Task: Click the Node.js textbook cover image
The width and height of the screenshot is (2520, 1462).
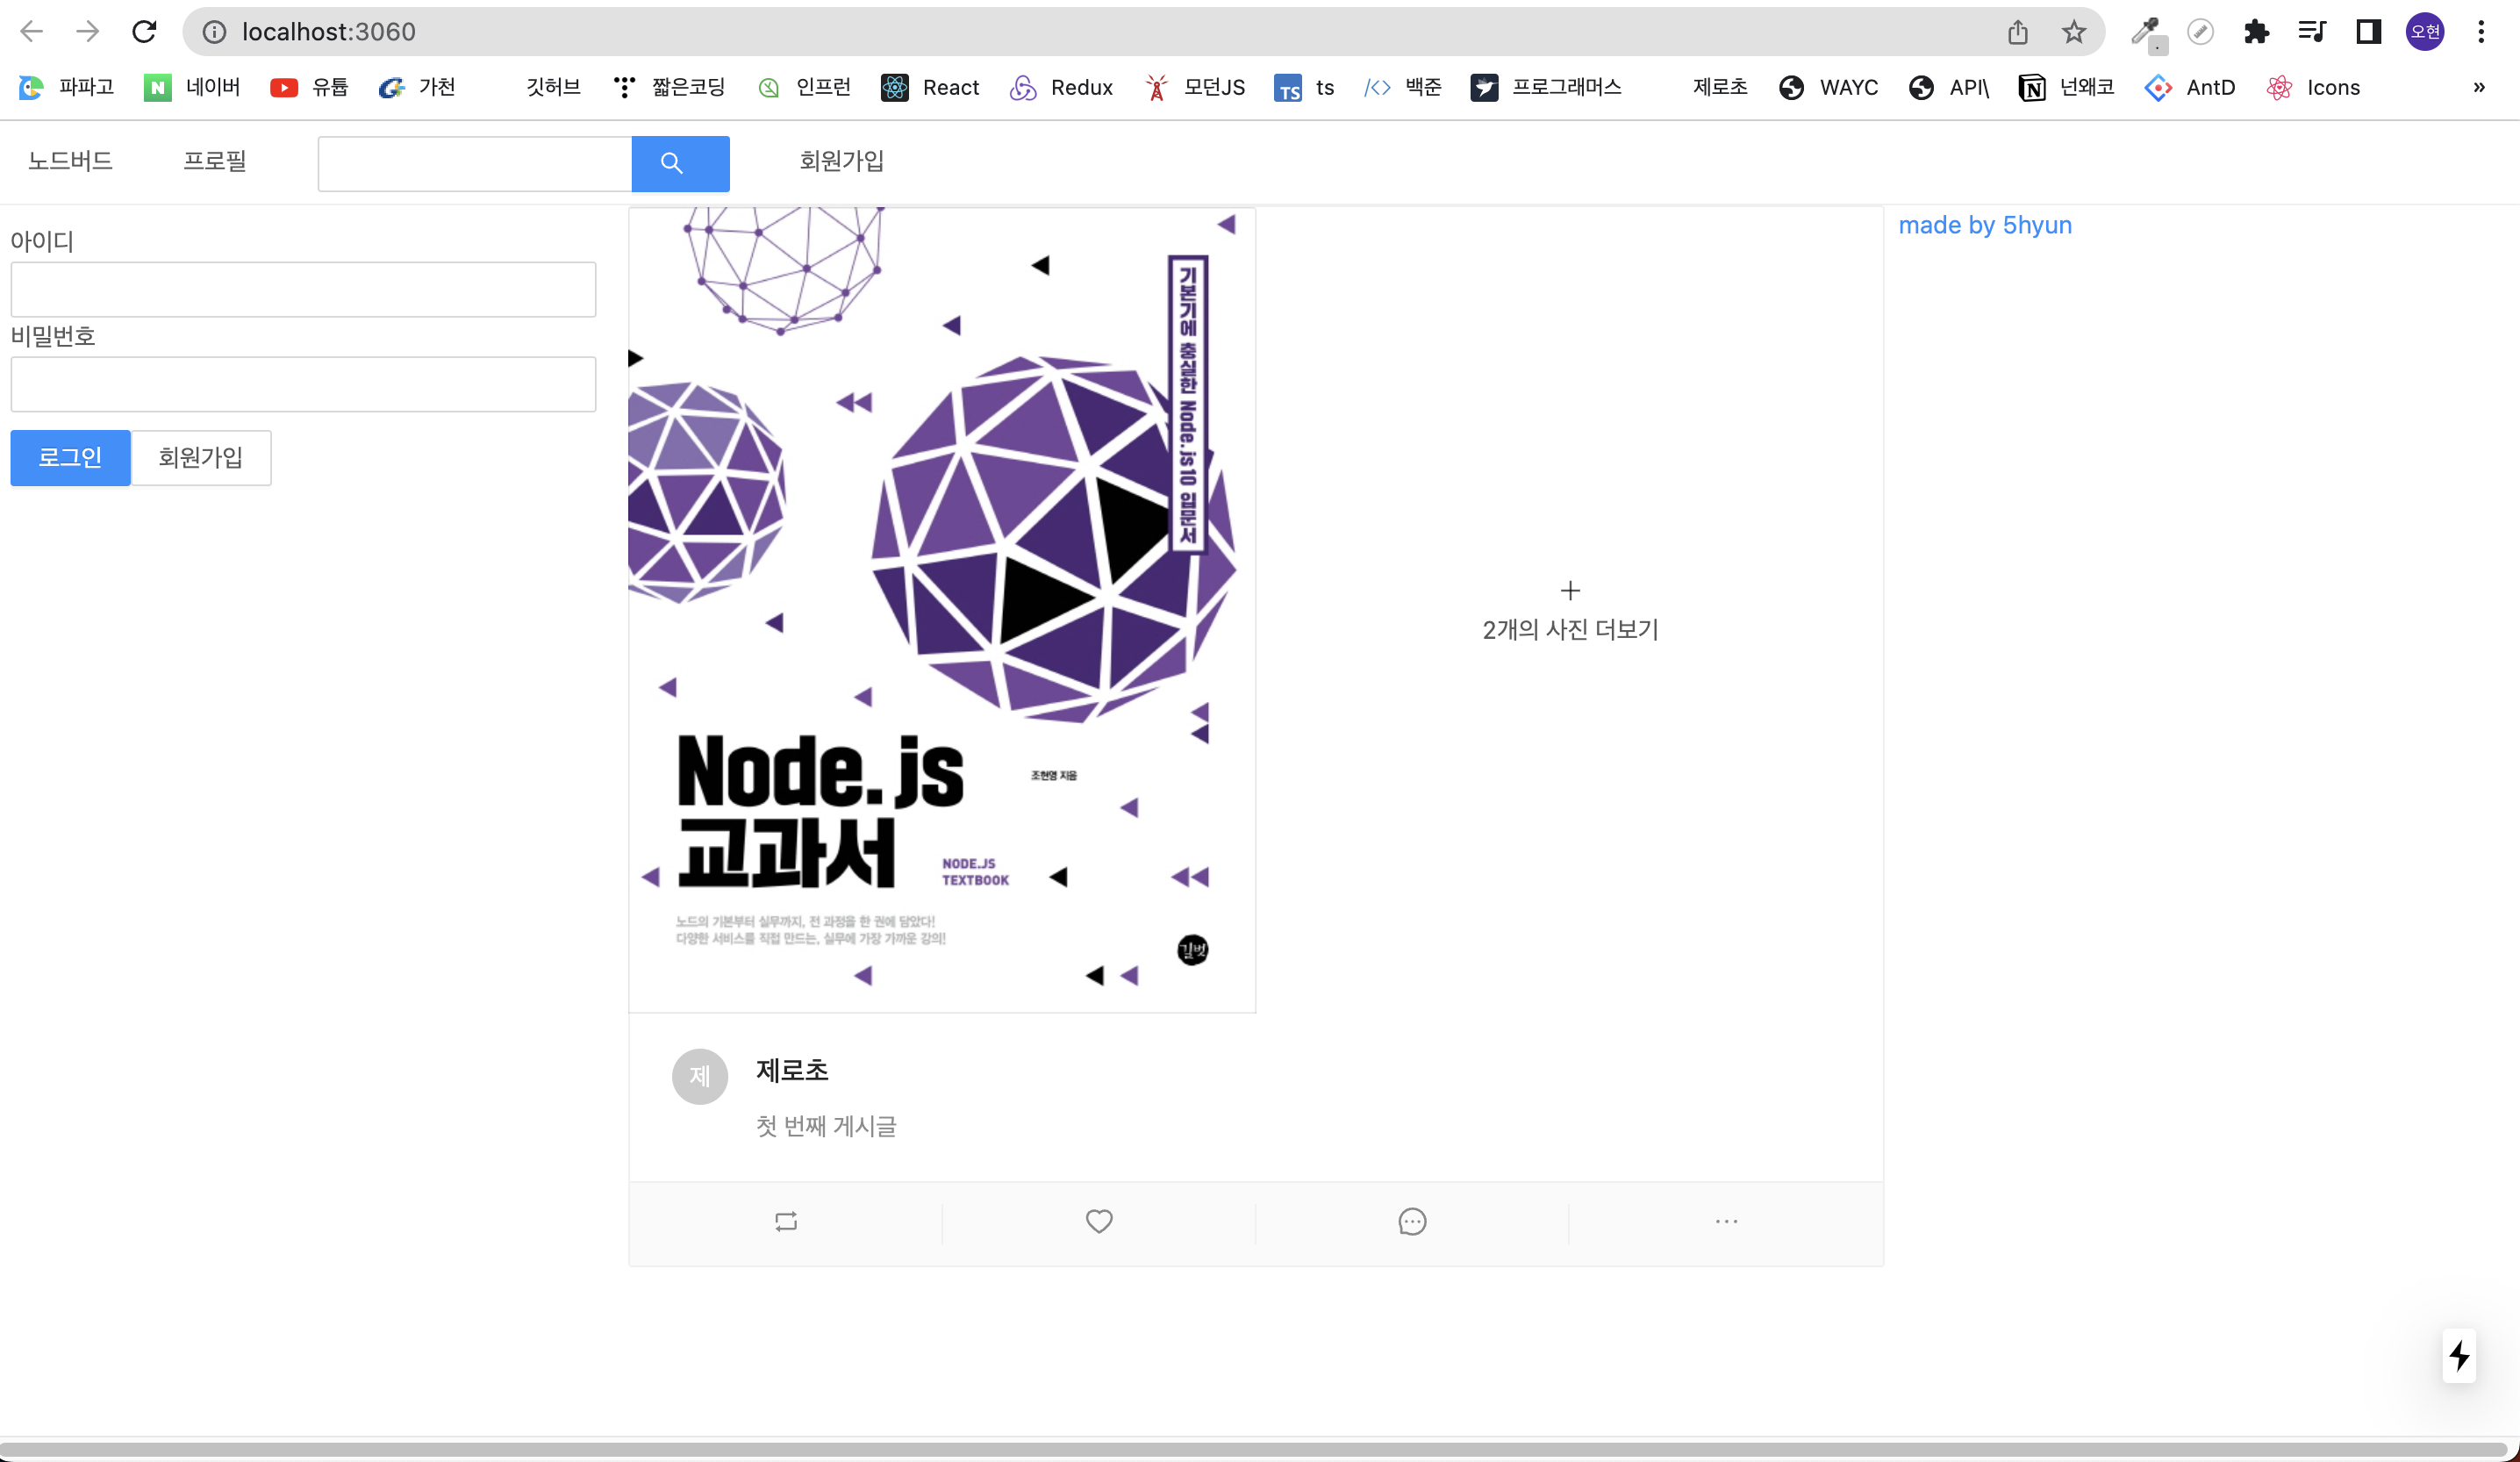Action: 941,610
